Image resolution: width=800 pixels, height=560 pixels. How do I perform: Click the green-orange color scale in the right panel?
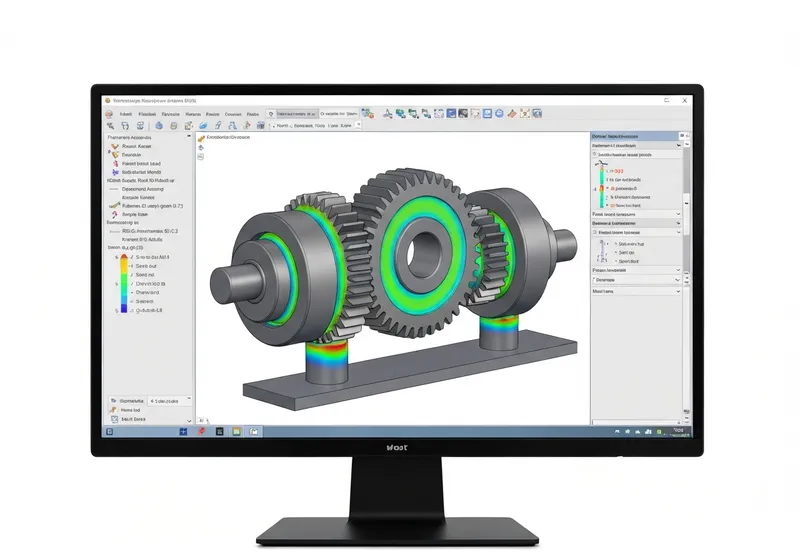pyautogui.click(x=602, y=186)
